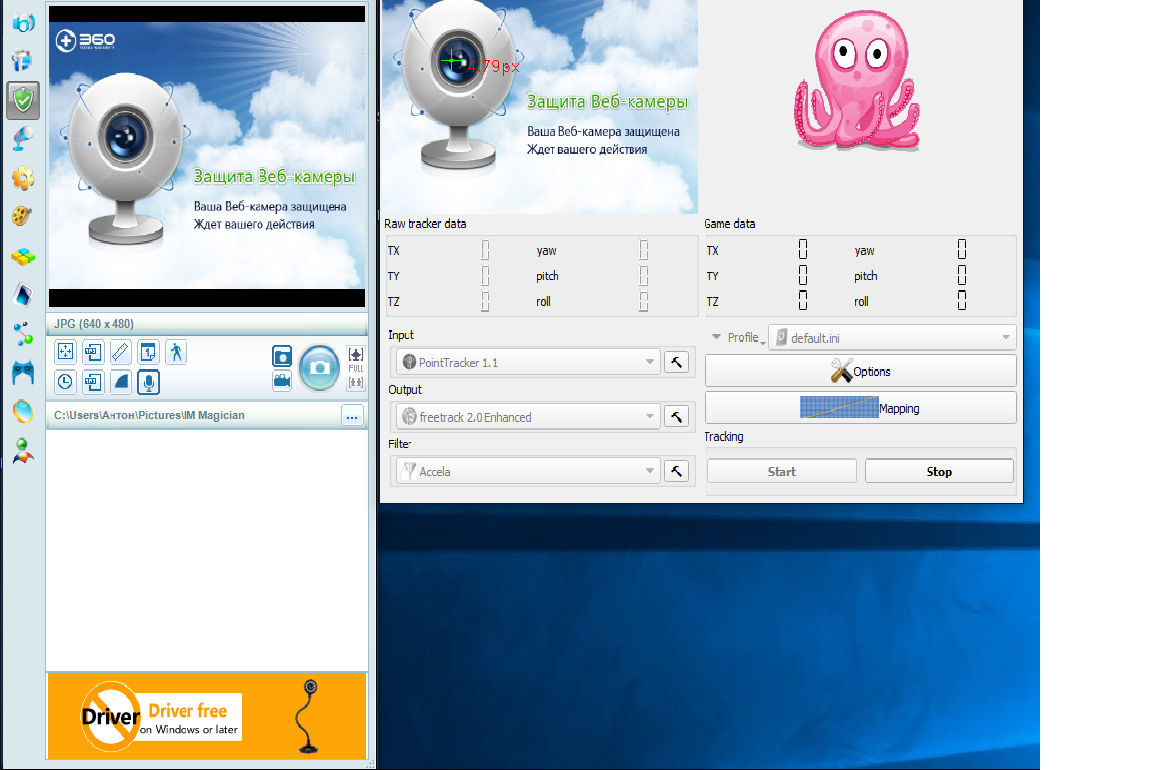The image size is (1152, 770).
Task: Expand the Profile menu button
Action: point(738,337)
